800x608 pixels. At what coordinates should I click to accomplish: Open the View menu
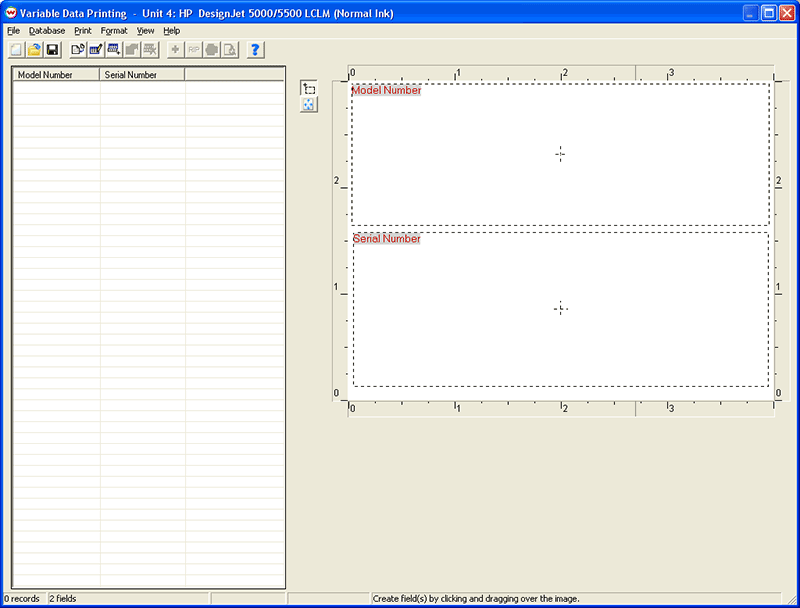tap(145, 31)
